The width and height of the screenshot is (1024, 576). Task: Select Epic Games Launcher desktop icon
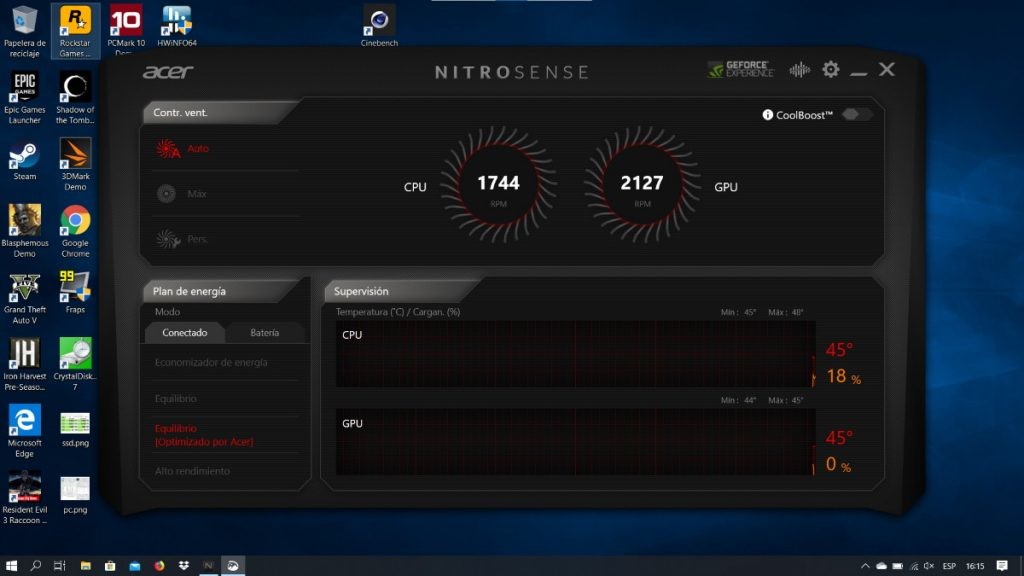click(x=25, y=98)
